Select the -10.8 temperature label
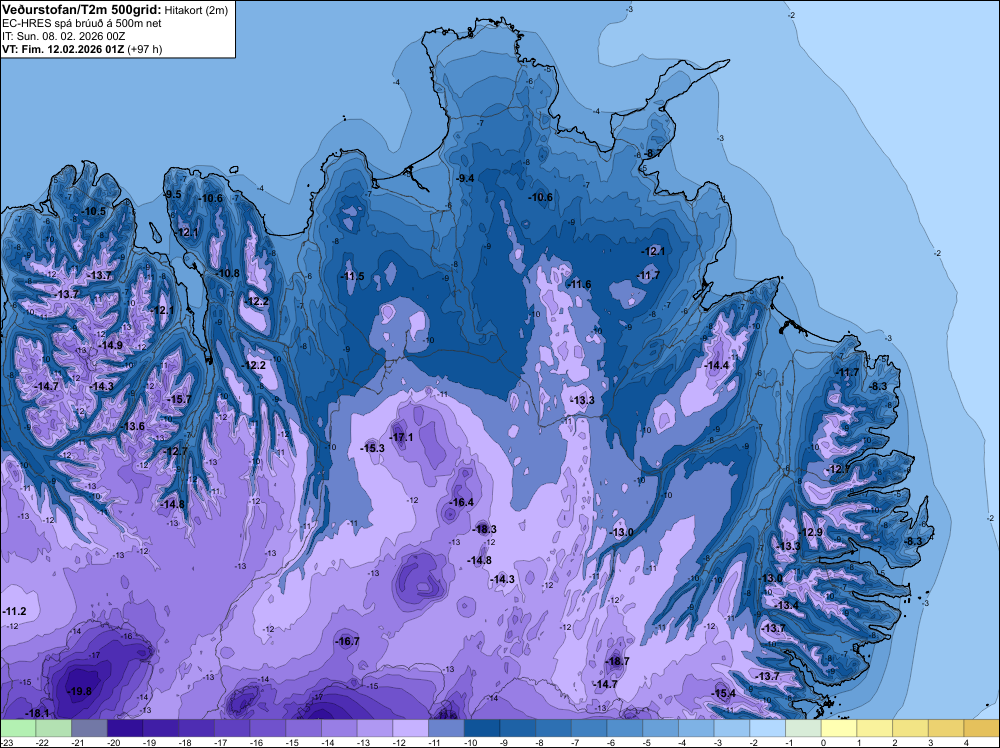This screenshot has height=748, width=1000. 228,274
